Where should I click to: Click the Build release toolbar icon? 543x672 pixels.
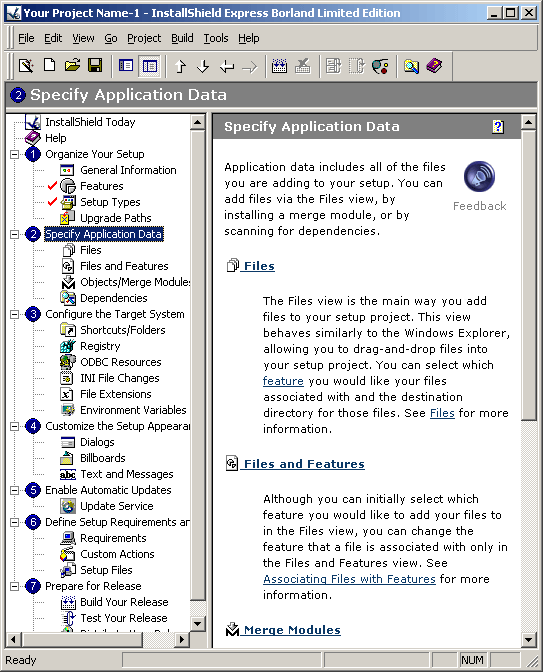(x=279, y=66)
